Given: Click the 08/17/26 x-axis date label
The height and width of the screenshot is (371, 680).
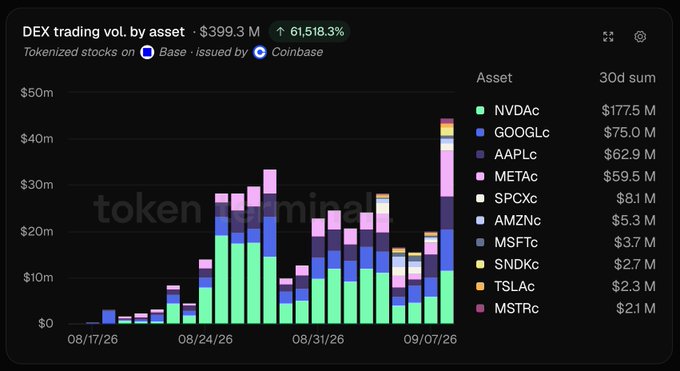Looking at the screenshot, I should tap(92, 339).
